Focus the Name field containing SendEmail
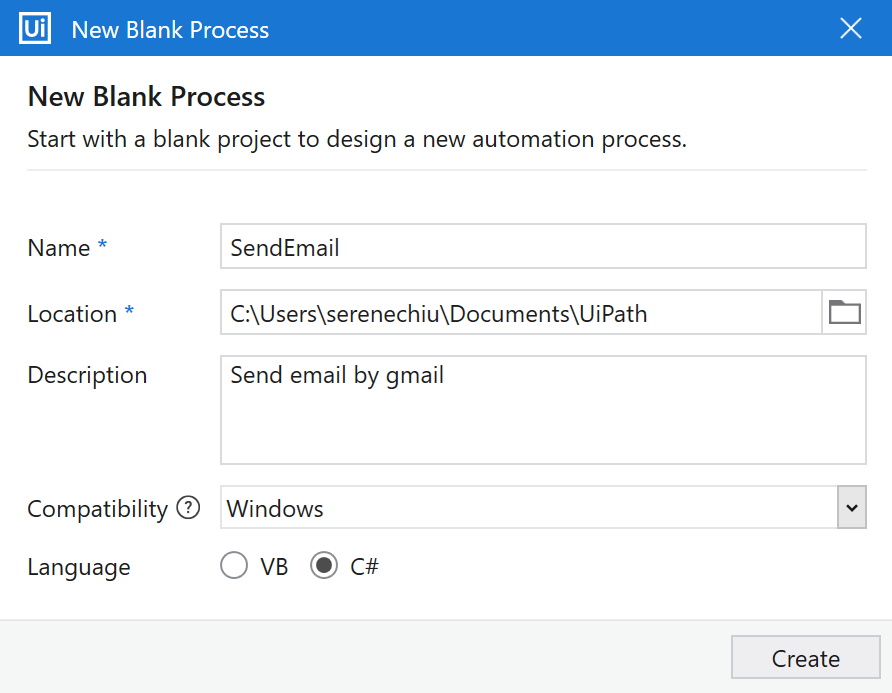The width and height of the screenshot is (892, 693). coord(543,247)
